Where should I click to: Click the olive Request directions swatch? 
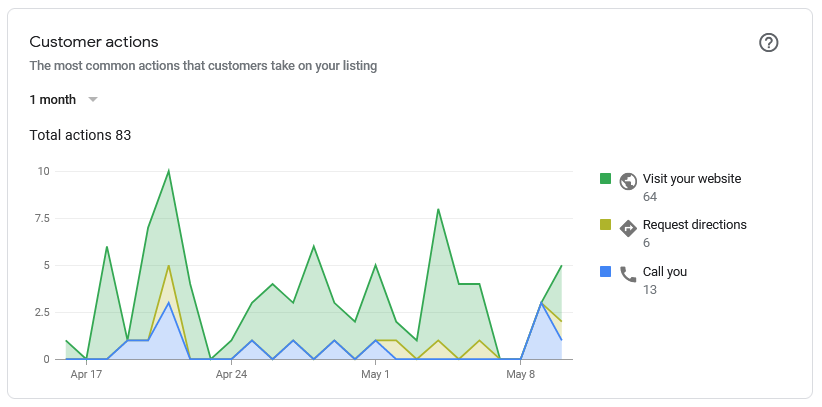tap(605, 224)
